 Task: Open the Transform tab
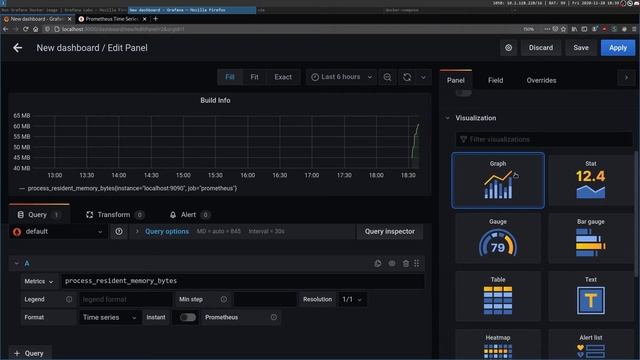[x=115, y=215]
